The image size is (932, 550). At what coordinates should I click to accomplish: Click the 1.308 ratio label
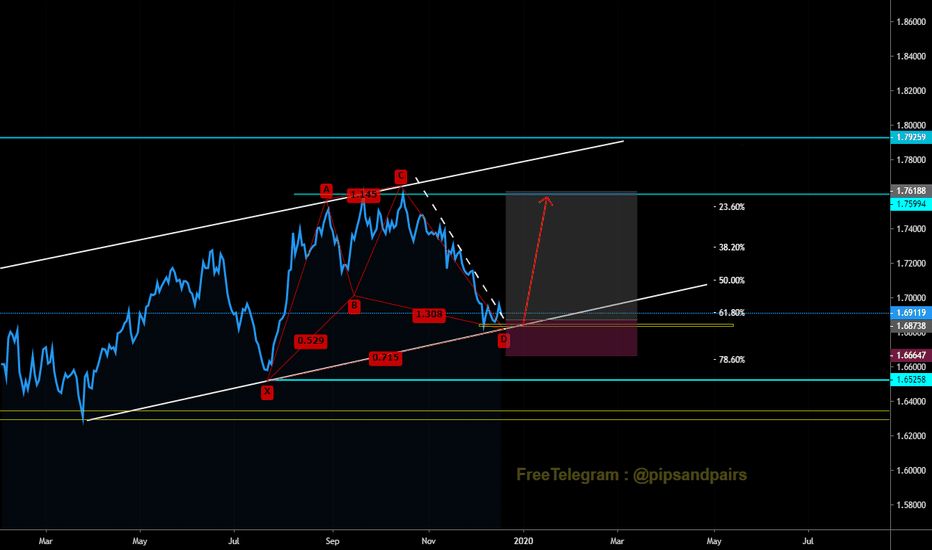(429, 315)
